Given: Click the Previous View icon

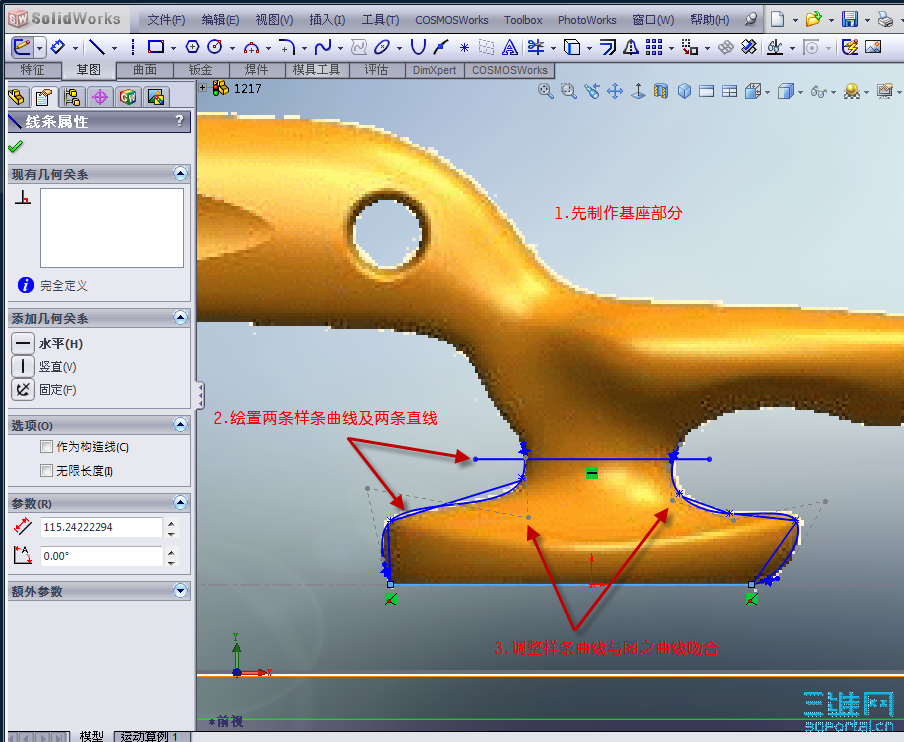Looking at the screenshot, I should (x=592, y=91).
